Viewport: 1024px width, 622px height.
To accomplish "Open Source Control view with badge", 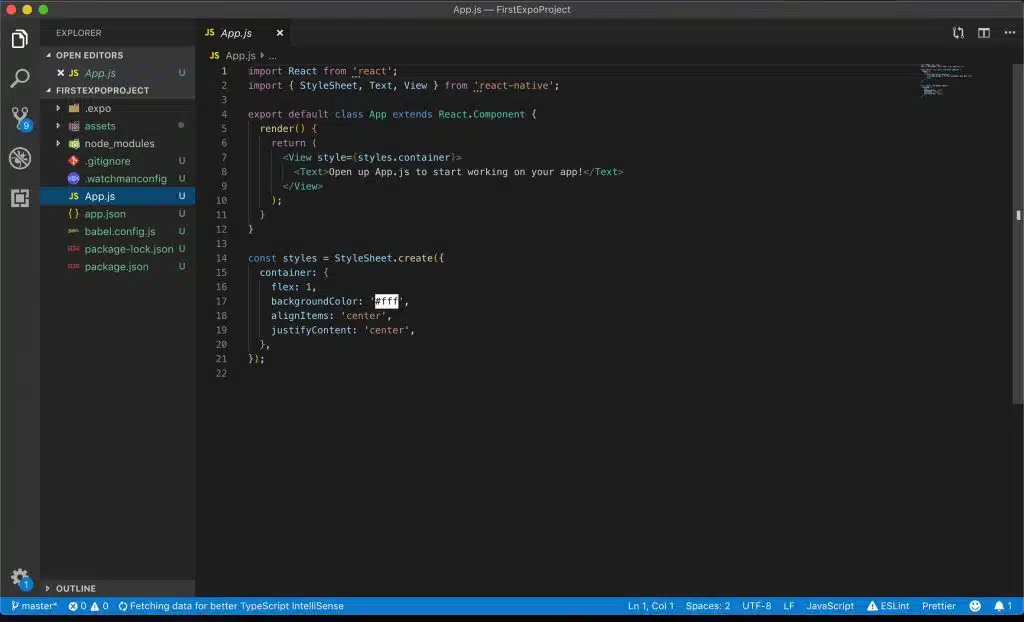I will pos(19,118).
